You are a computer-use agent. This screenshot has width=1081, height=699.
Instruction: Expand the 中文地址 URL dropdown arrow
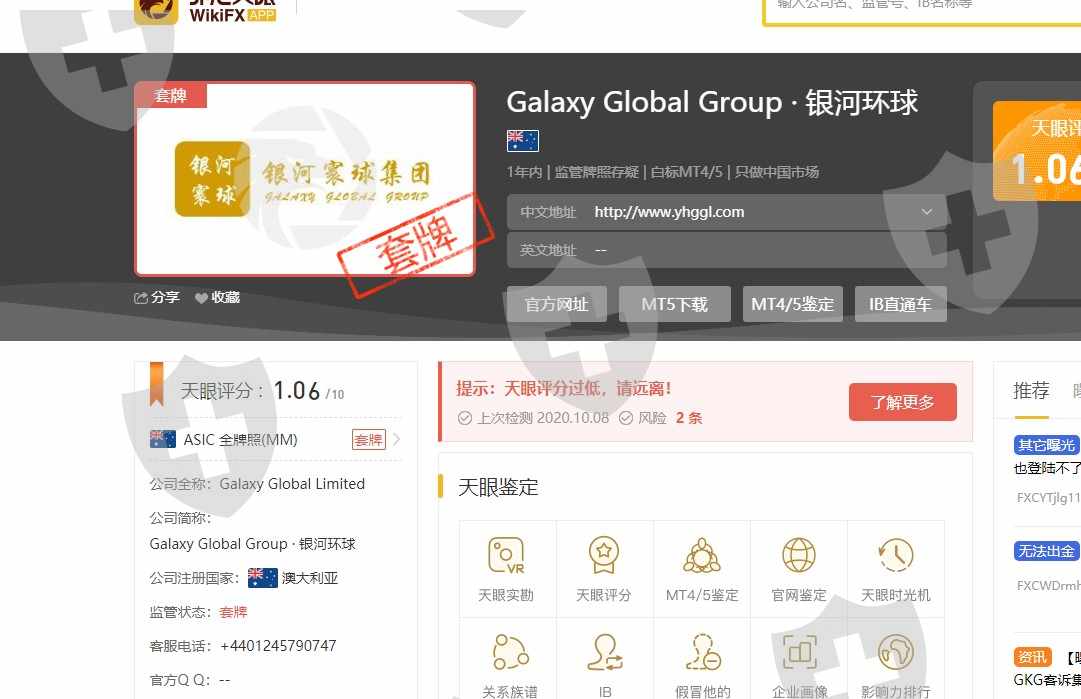pos(927,212)
